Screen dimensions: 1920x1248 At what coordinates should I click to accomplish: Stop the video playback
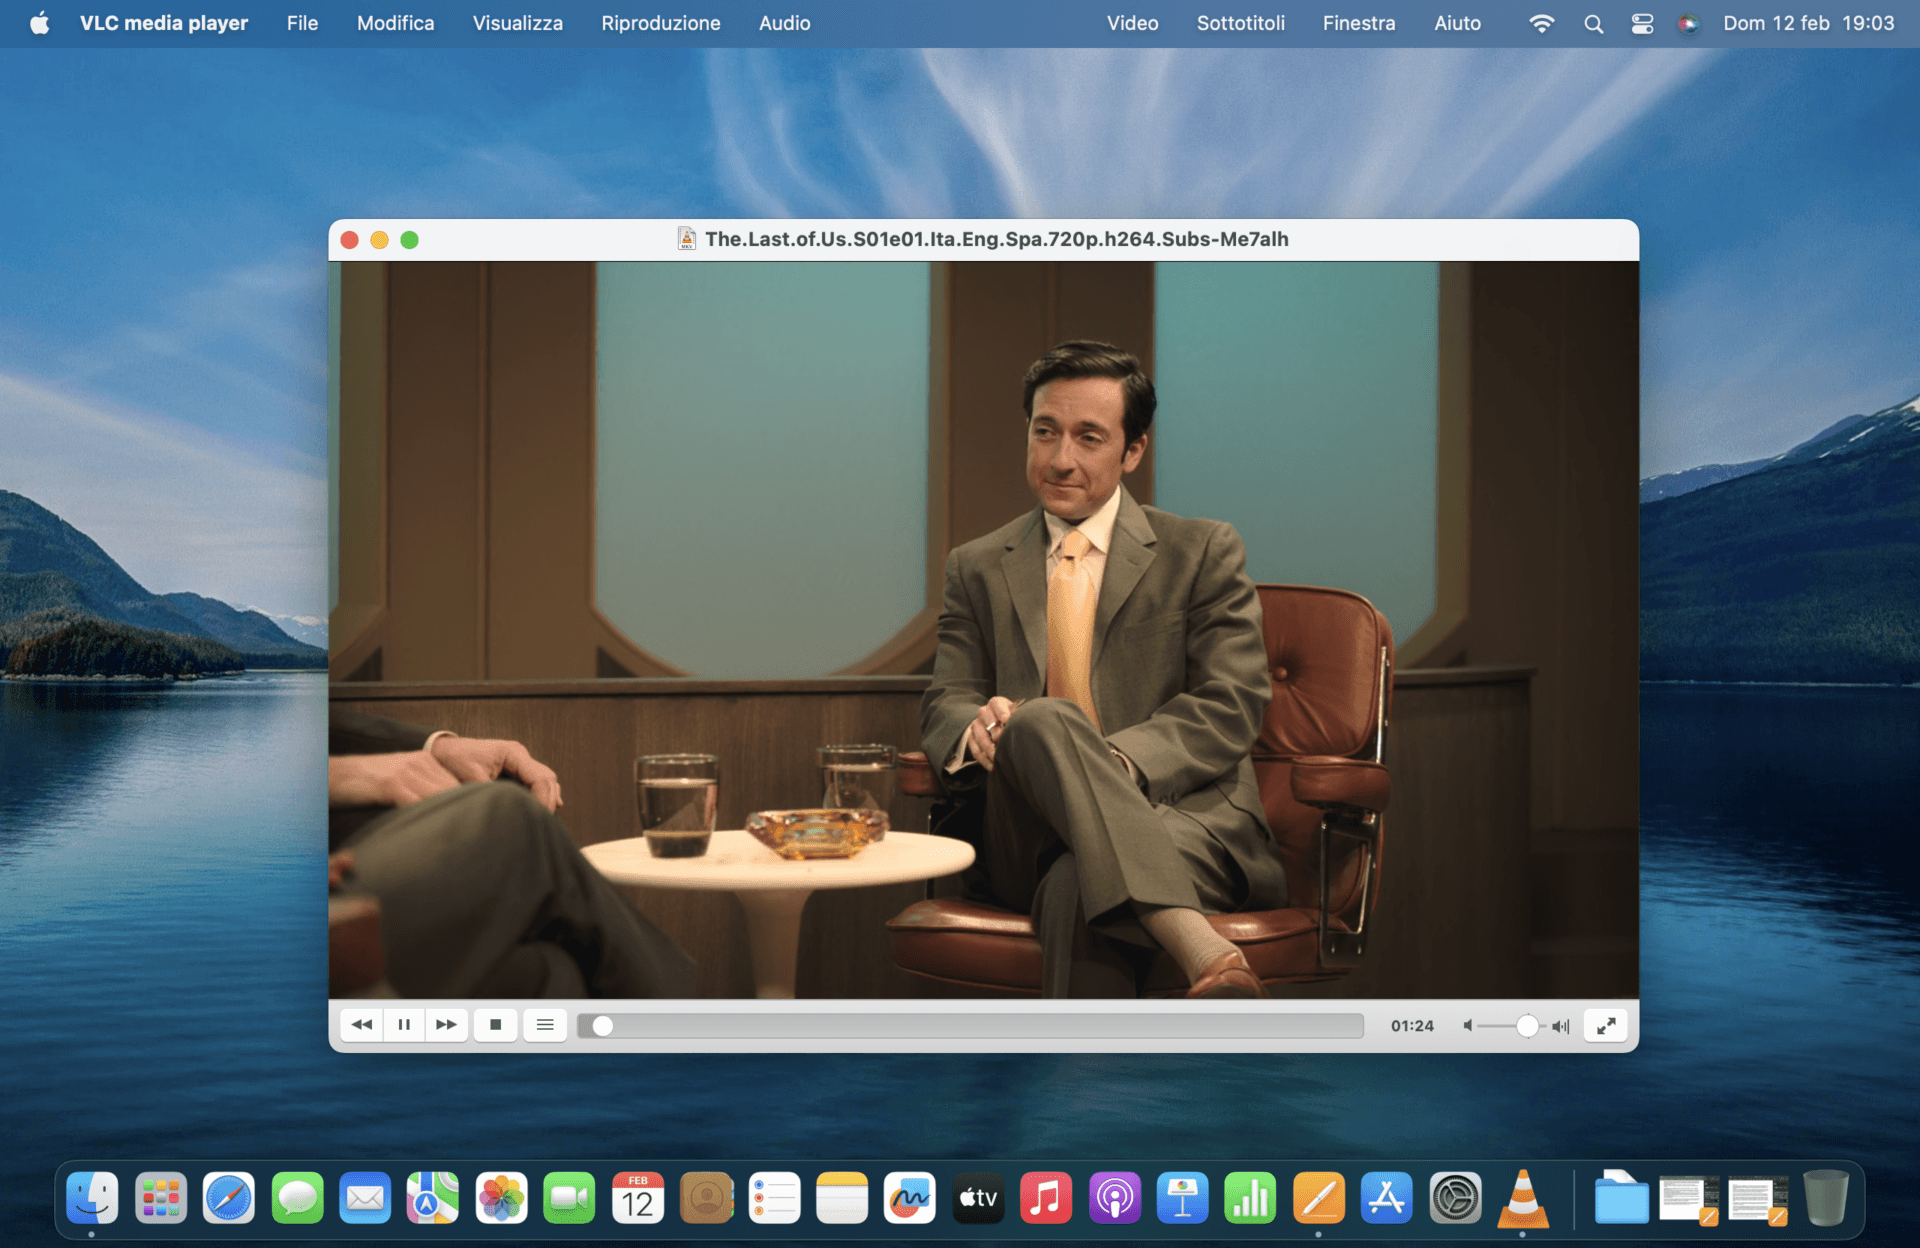tap(495, 1025)
